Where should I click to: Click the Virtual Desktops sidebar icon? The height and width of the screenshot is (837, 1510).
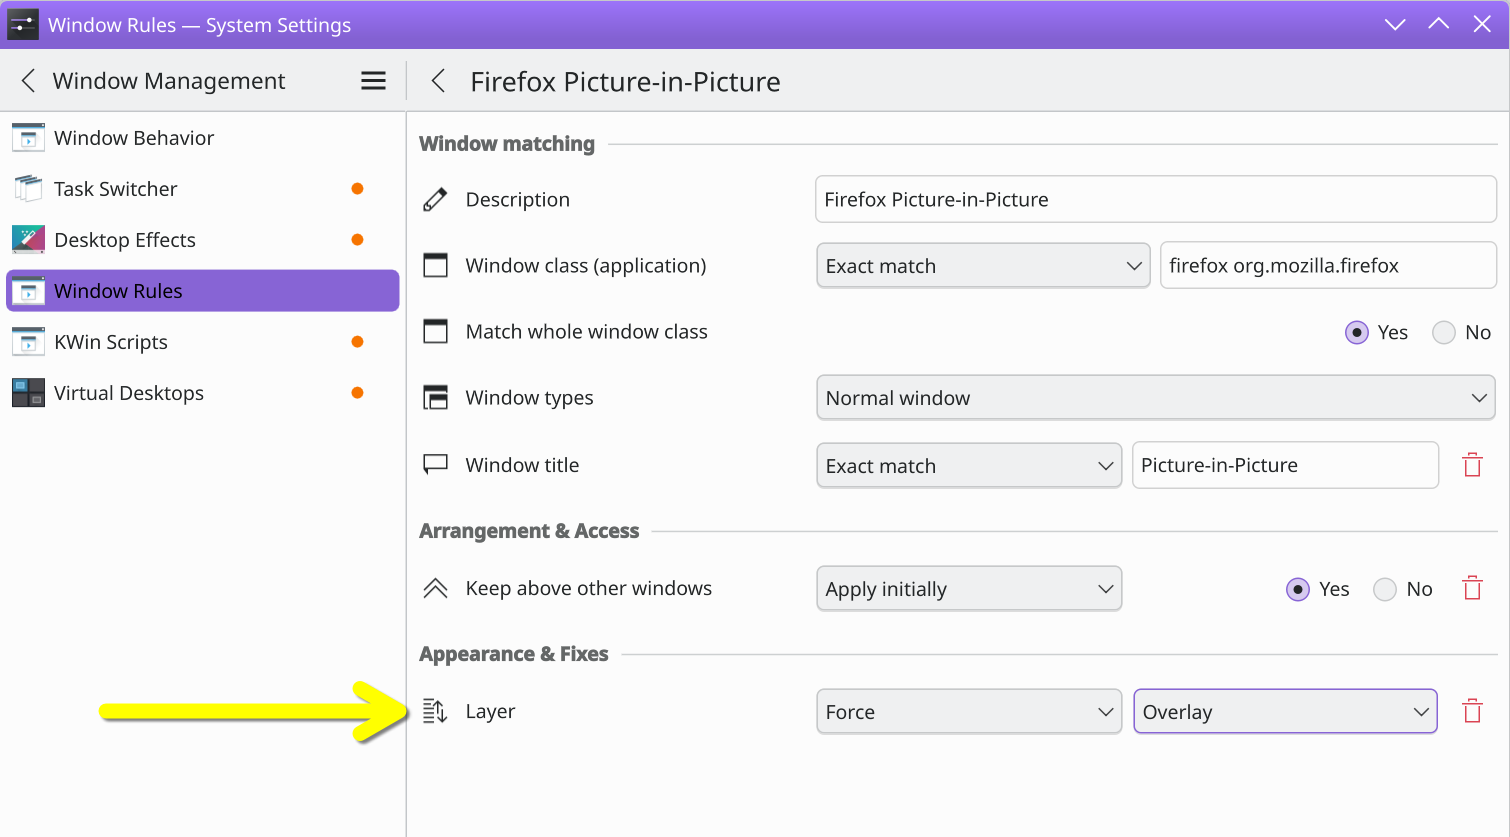[28, 393]
